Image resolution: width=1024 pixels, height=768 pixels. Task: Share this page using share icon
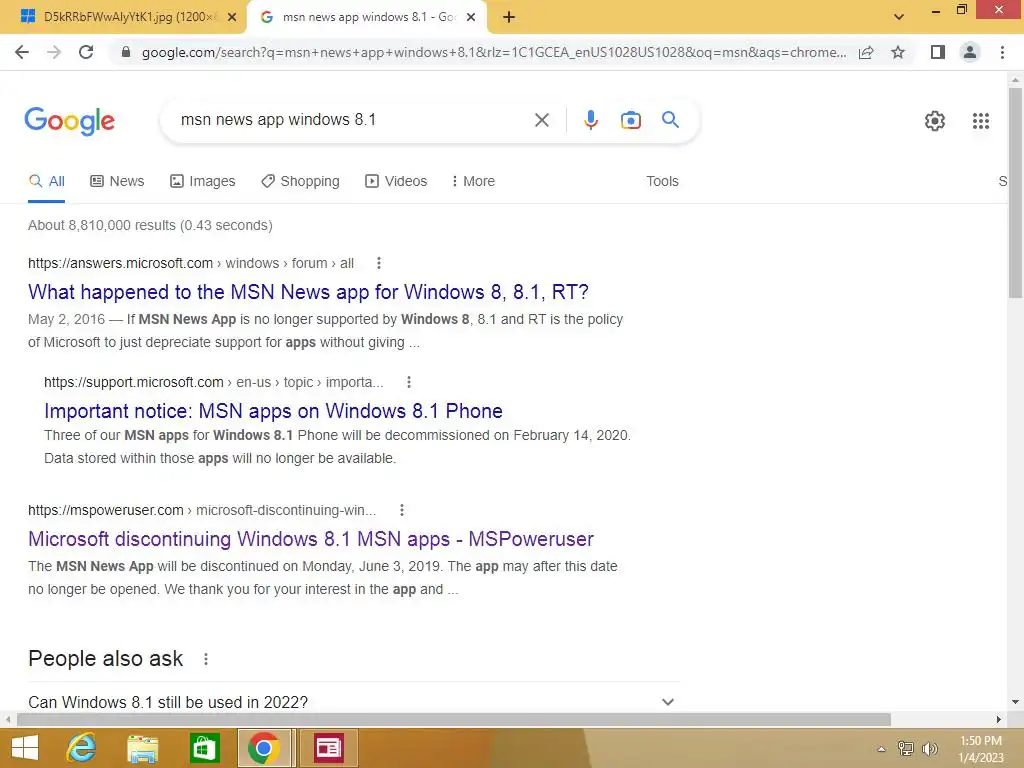tap(866, 52)
